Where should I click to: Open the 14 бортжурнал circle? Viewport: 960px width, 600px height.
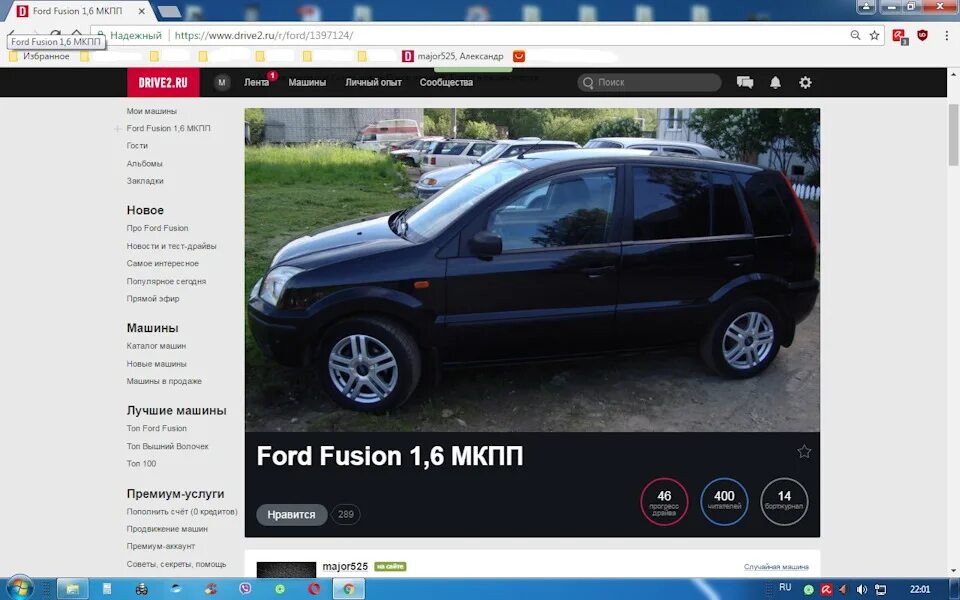[784, 501]
